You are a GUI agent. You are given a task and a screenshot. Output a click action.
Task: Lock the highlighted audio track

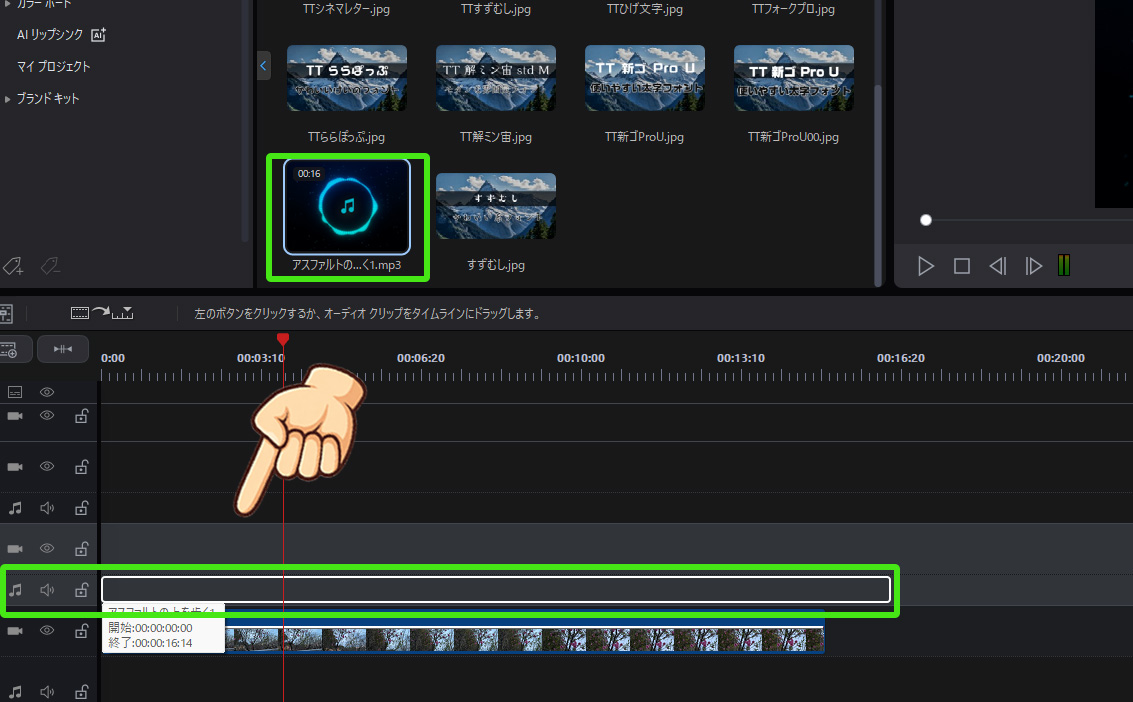81,590
